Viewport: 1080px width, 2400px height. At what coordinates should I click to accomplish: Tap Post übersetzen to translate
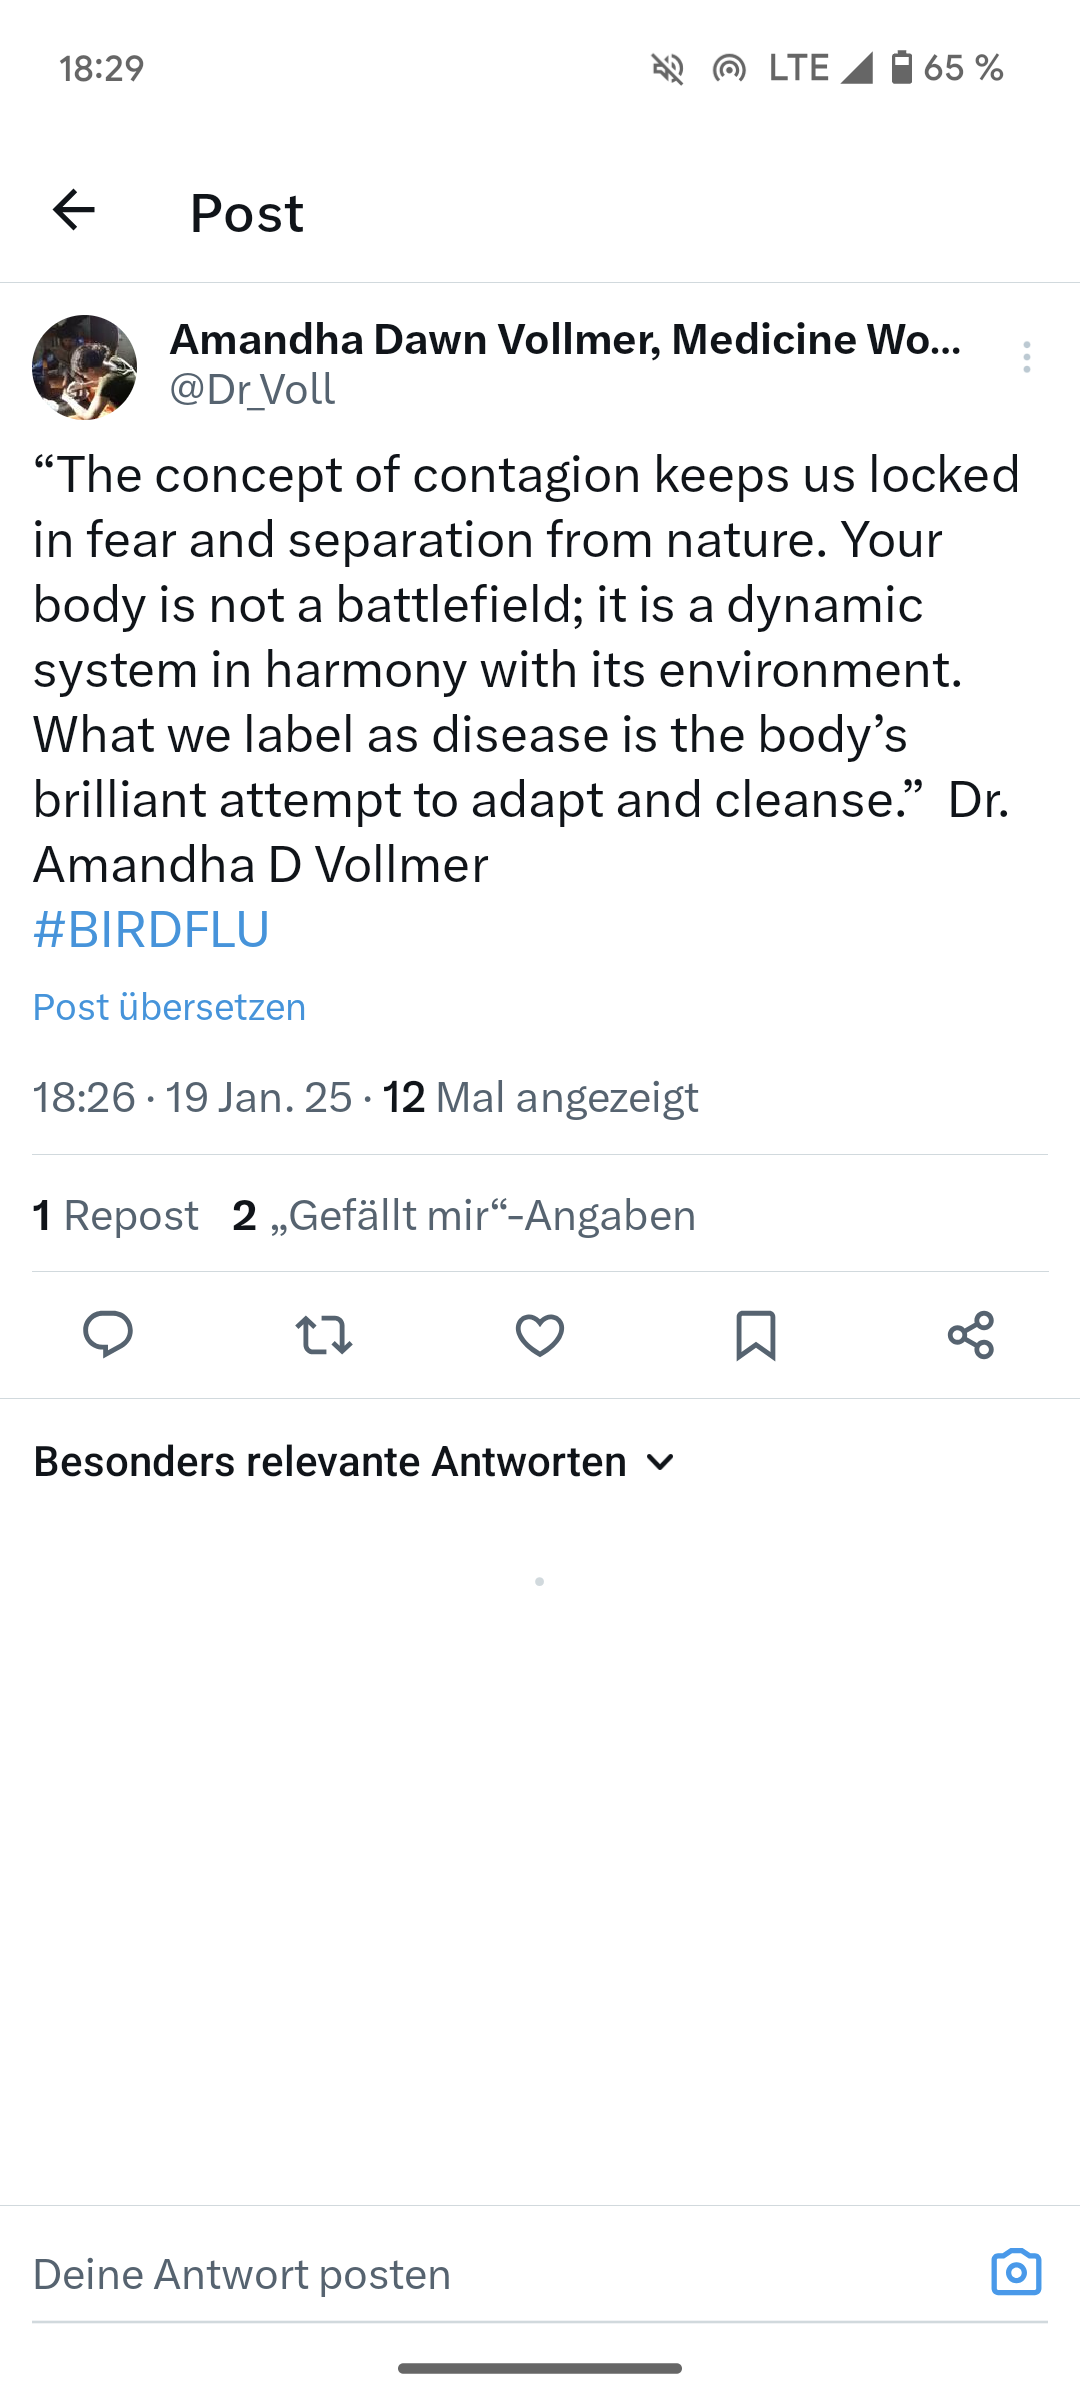tap(170, 1007)
